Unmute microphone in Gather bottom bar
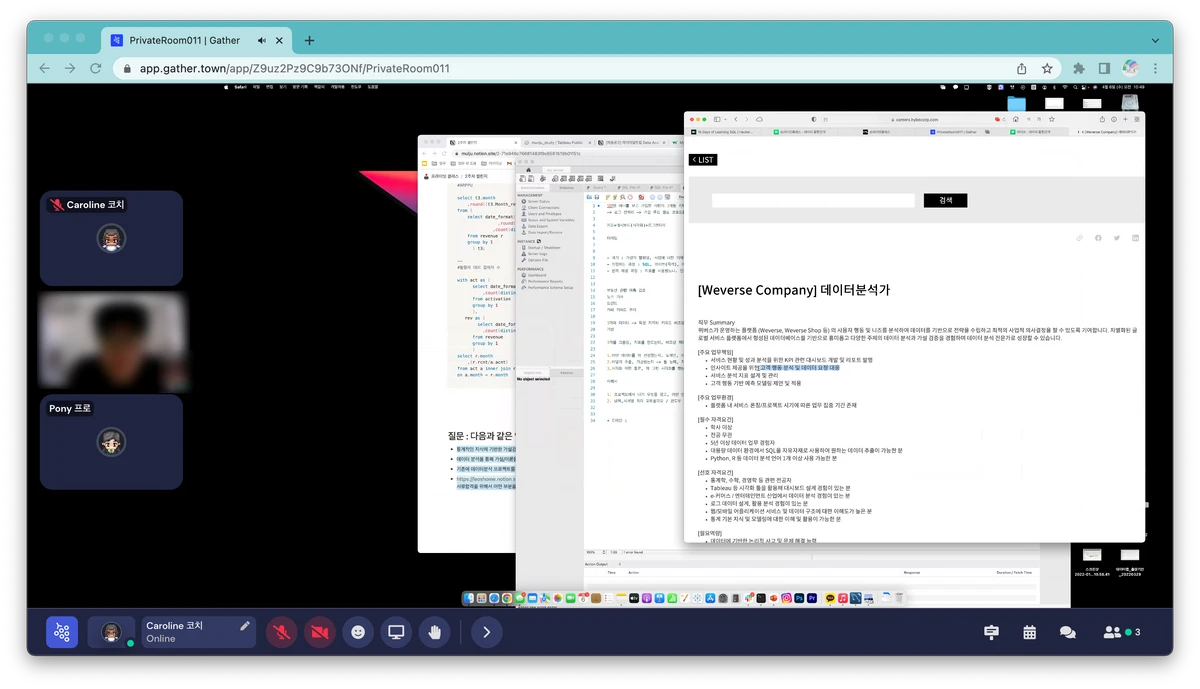This screenshot has width=1200, height=689. tap(282, 632)
